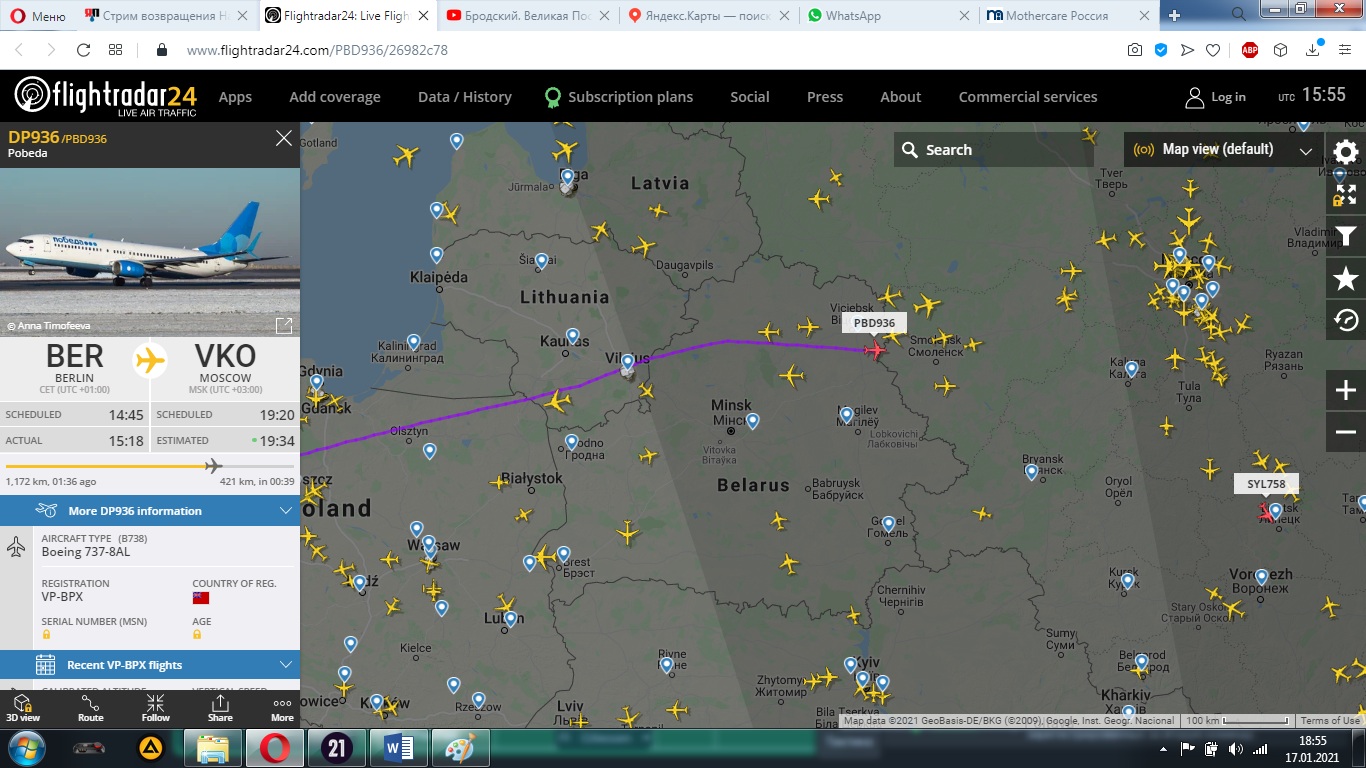Close the DP936 flight details panel
The height and width of the screenshot is (768, 1366).
[x=284, y=138]
